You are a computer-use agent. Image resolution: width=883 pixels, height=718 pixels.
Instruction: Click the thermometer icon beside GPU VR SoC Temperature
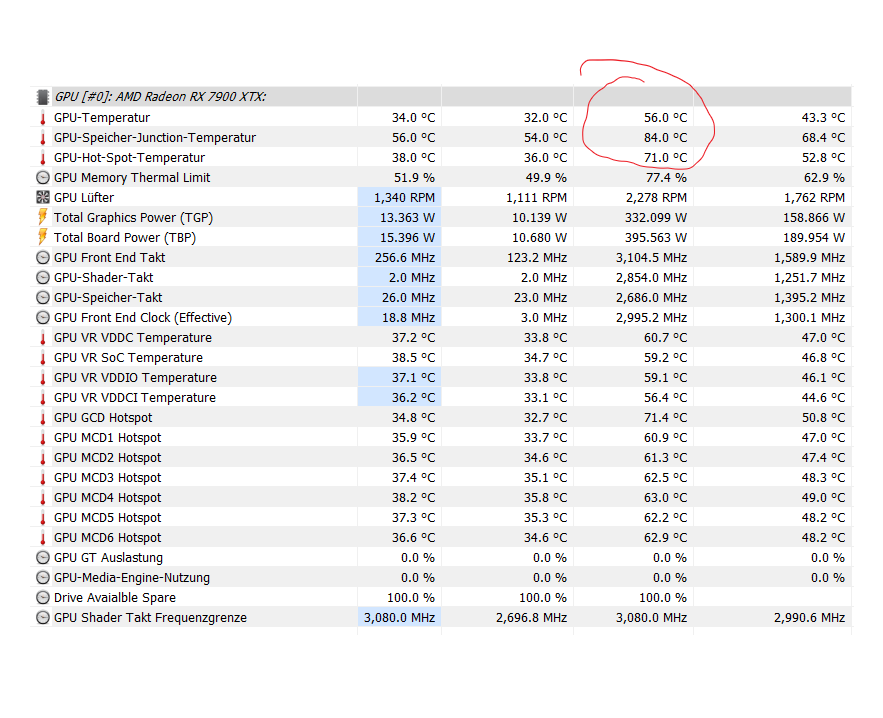click(x=42, y=358)
